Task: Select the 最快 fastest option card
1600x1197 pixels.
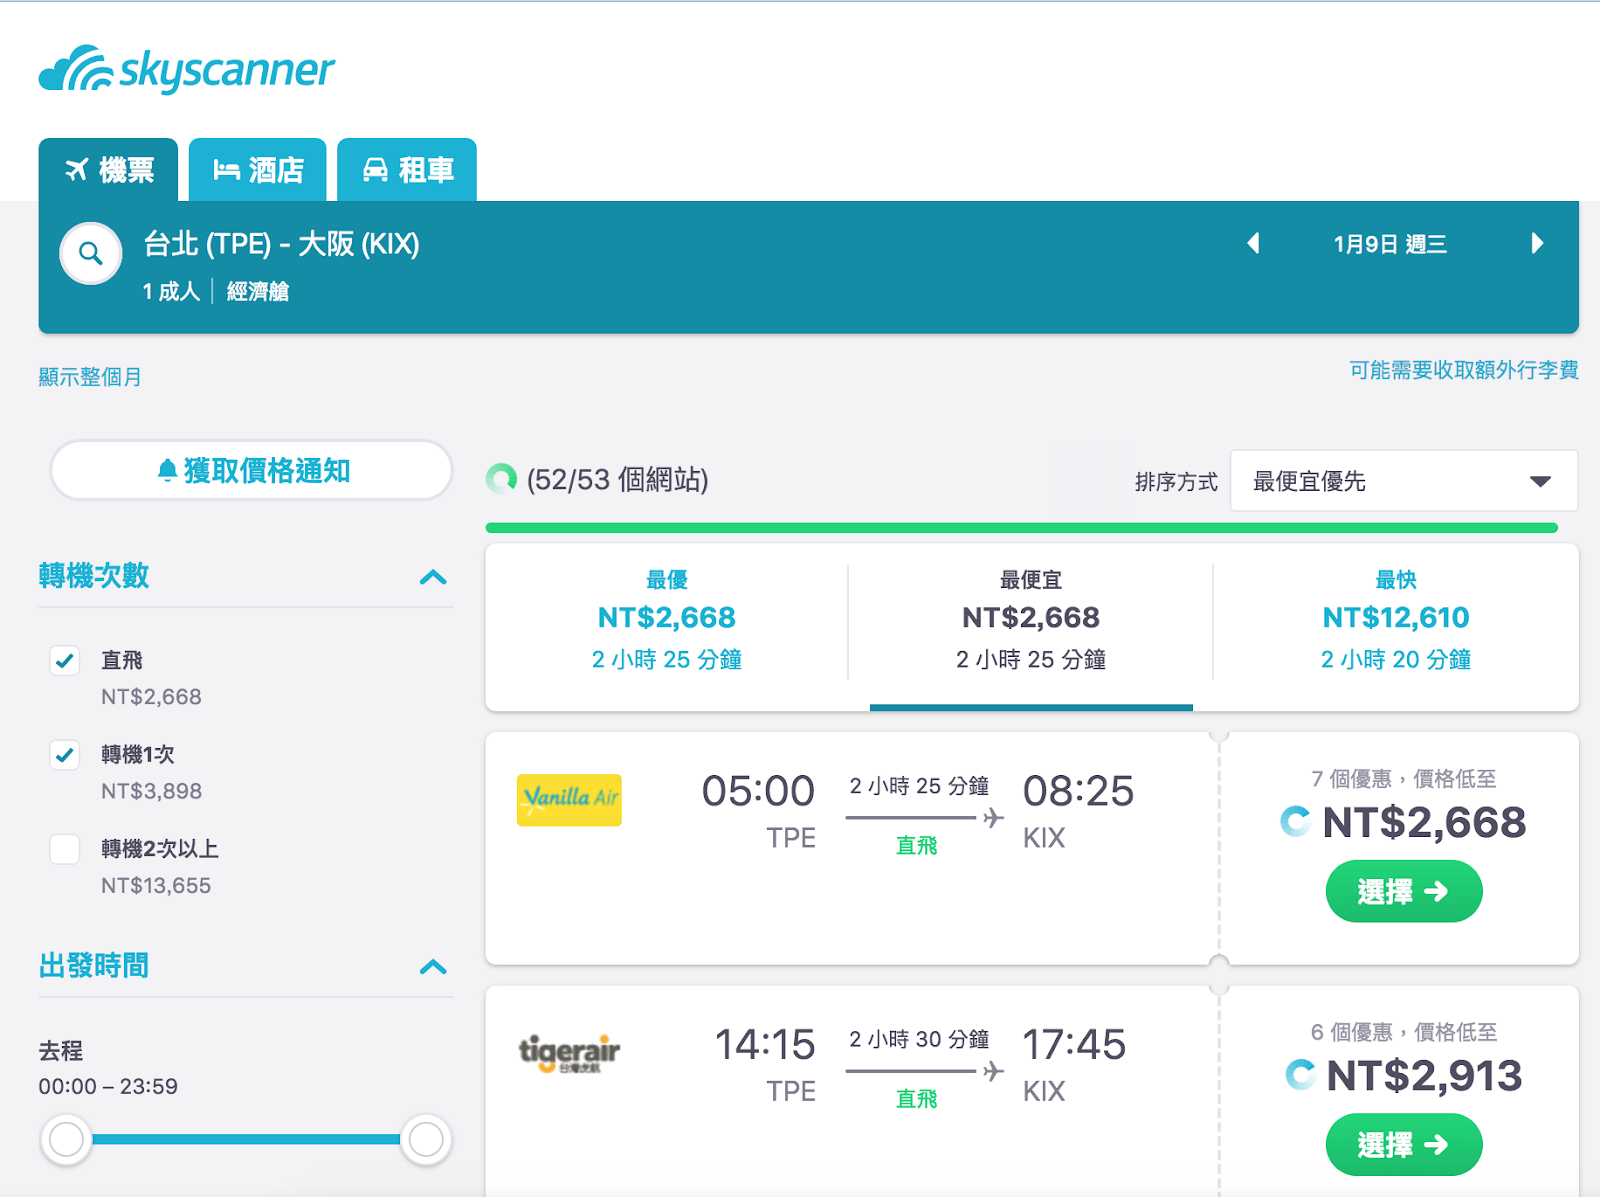Action: (1395, 620)
